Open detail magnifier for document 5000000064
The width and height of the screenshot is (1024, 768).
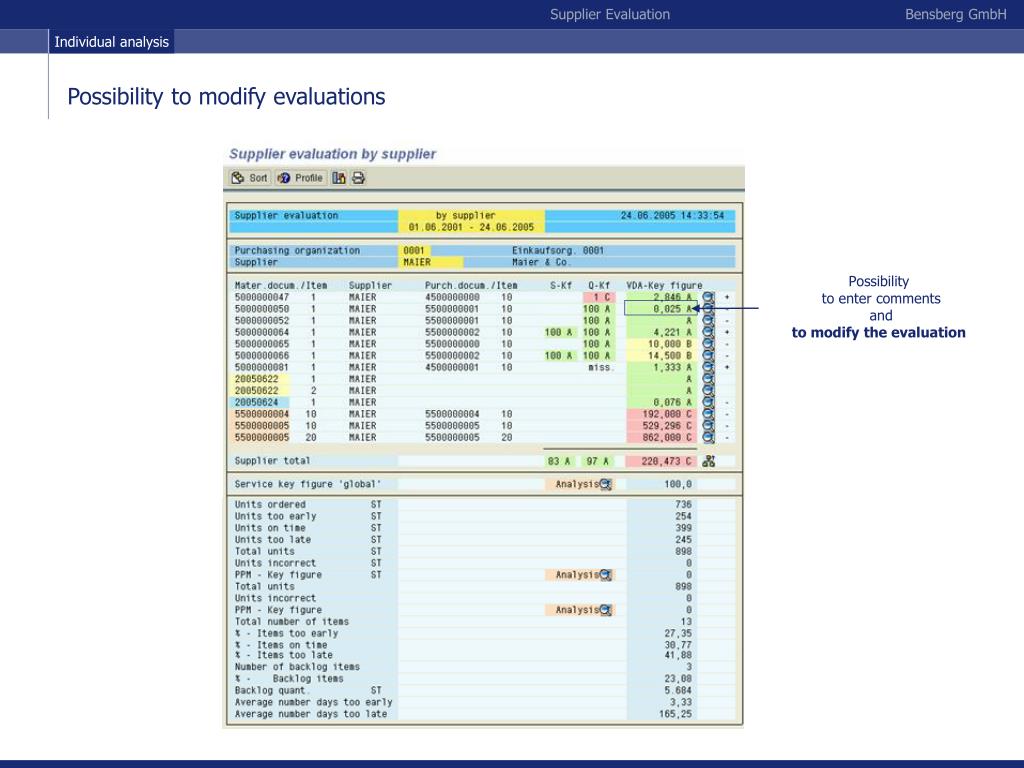point(709,332)
